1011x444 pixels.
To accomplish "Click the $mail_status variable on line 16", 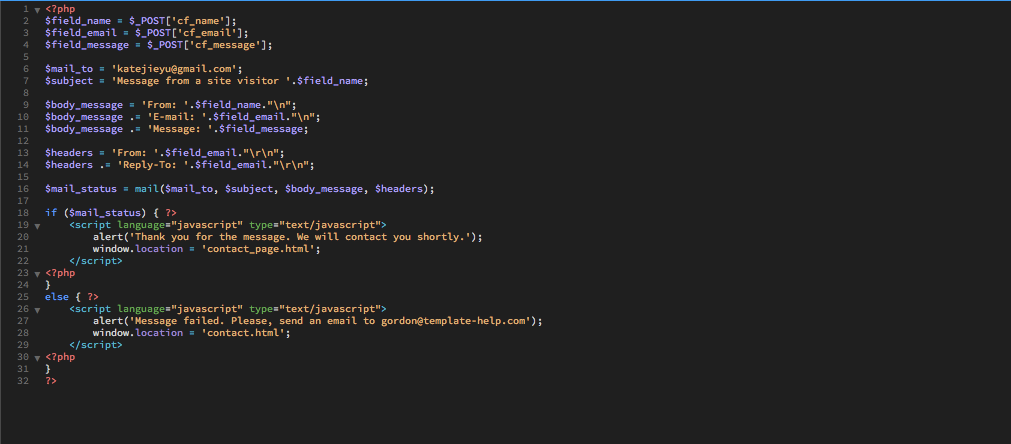I will point(81,189).
